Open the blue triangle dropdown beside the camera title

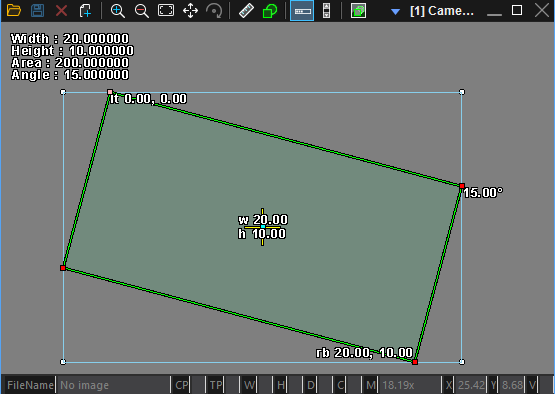(x=395, y=12)
